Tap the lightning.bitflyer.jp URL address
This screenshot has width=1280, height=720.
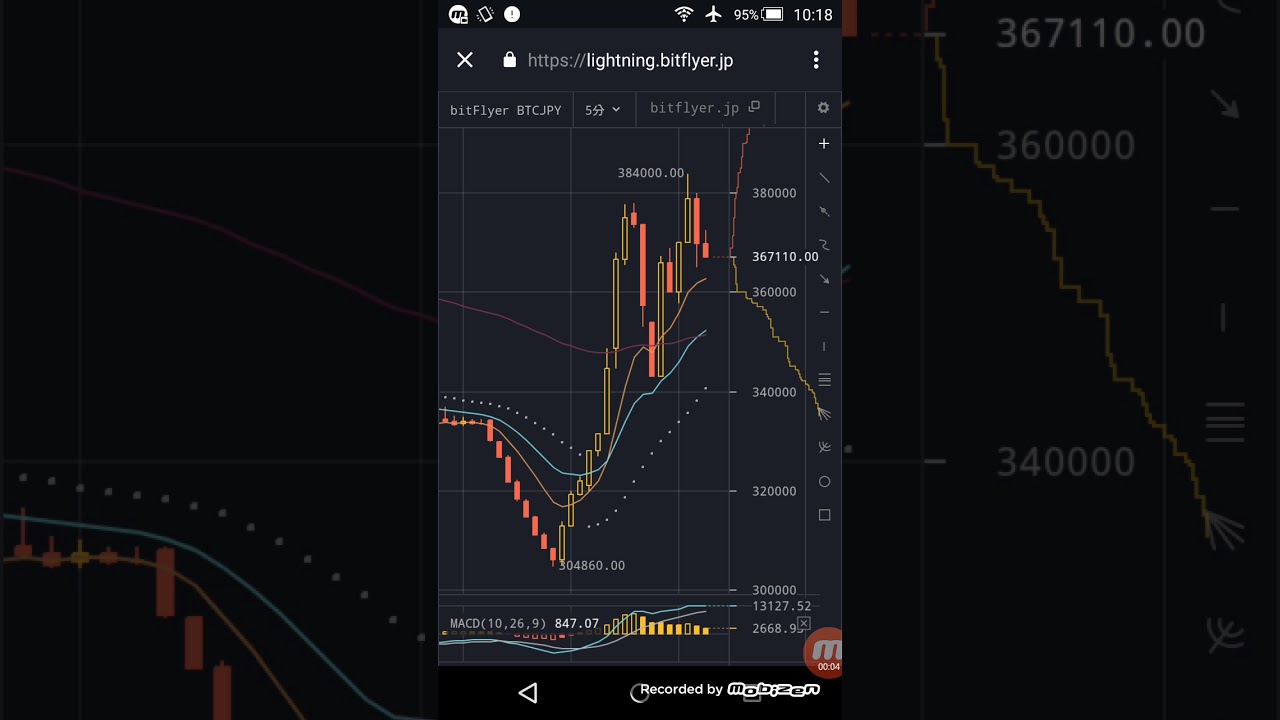pyautogui.click(x=630, y=60)
